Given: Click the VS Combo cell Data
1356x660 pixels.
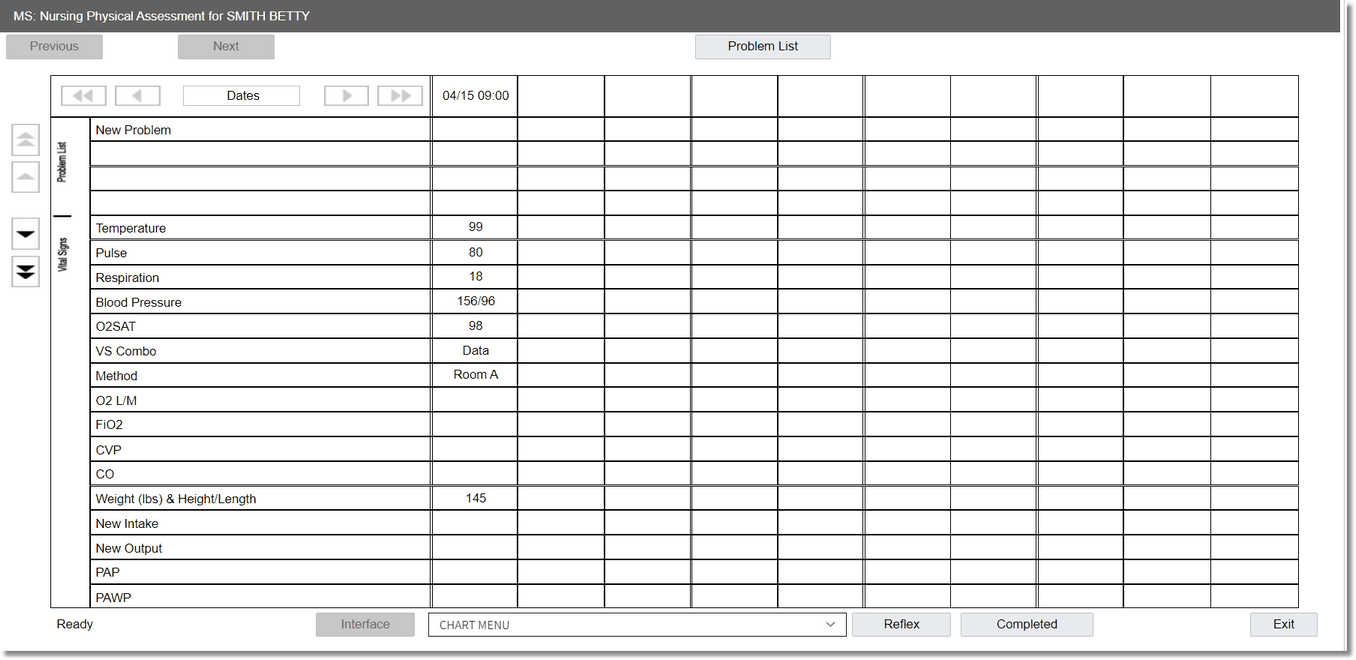Looking at the screenshot, I should click(475, 350).
